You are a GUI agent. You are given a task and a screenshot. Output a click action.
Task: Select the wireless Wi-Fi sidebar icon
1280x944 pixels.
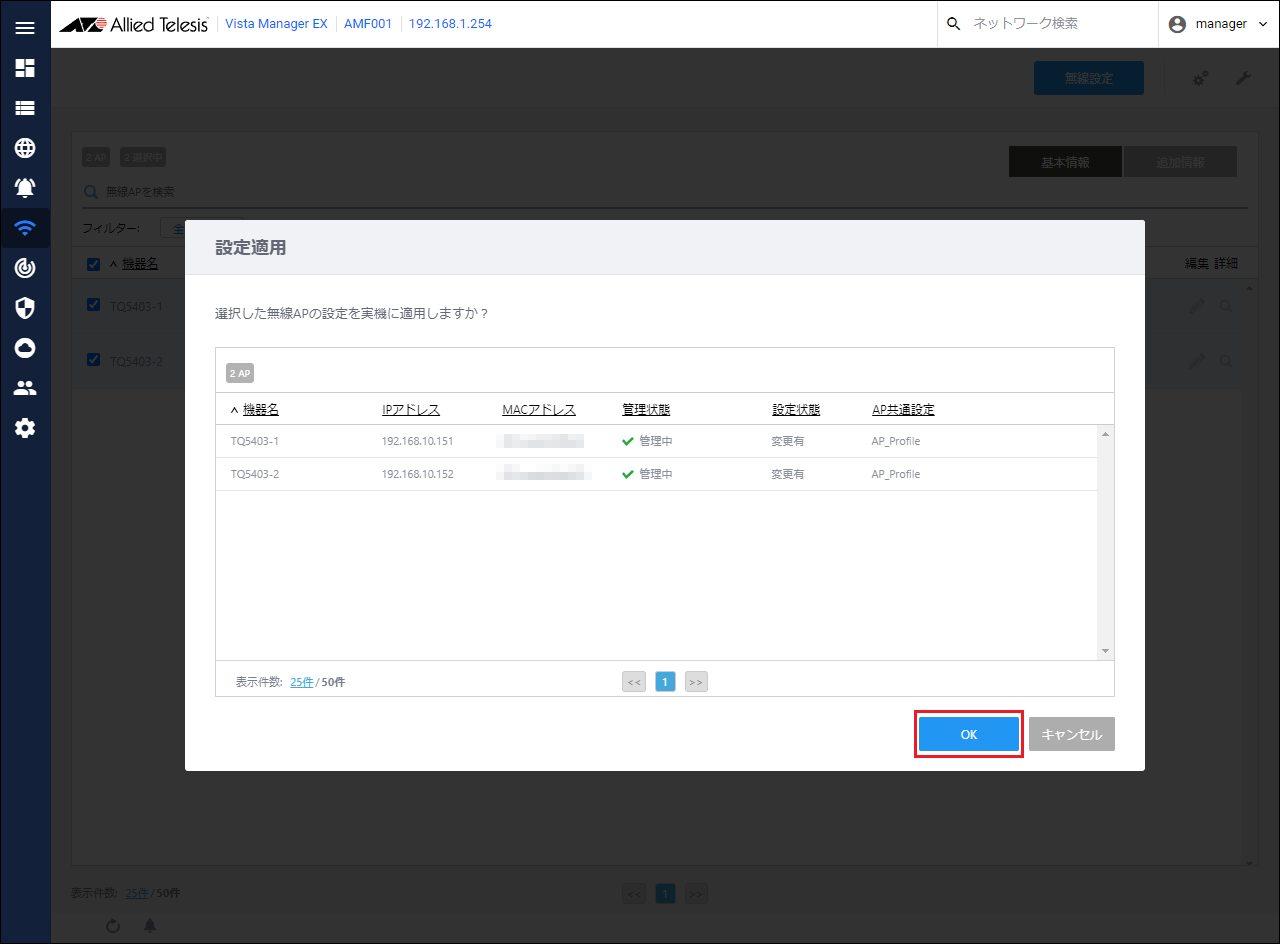tap(25, 228)
